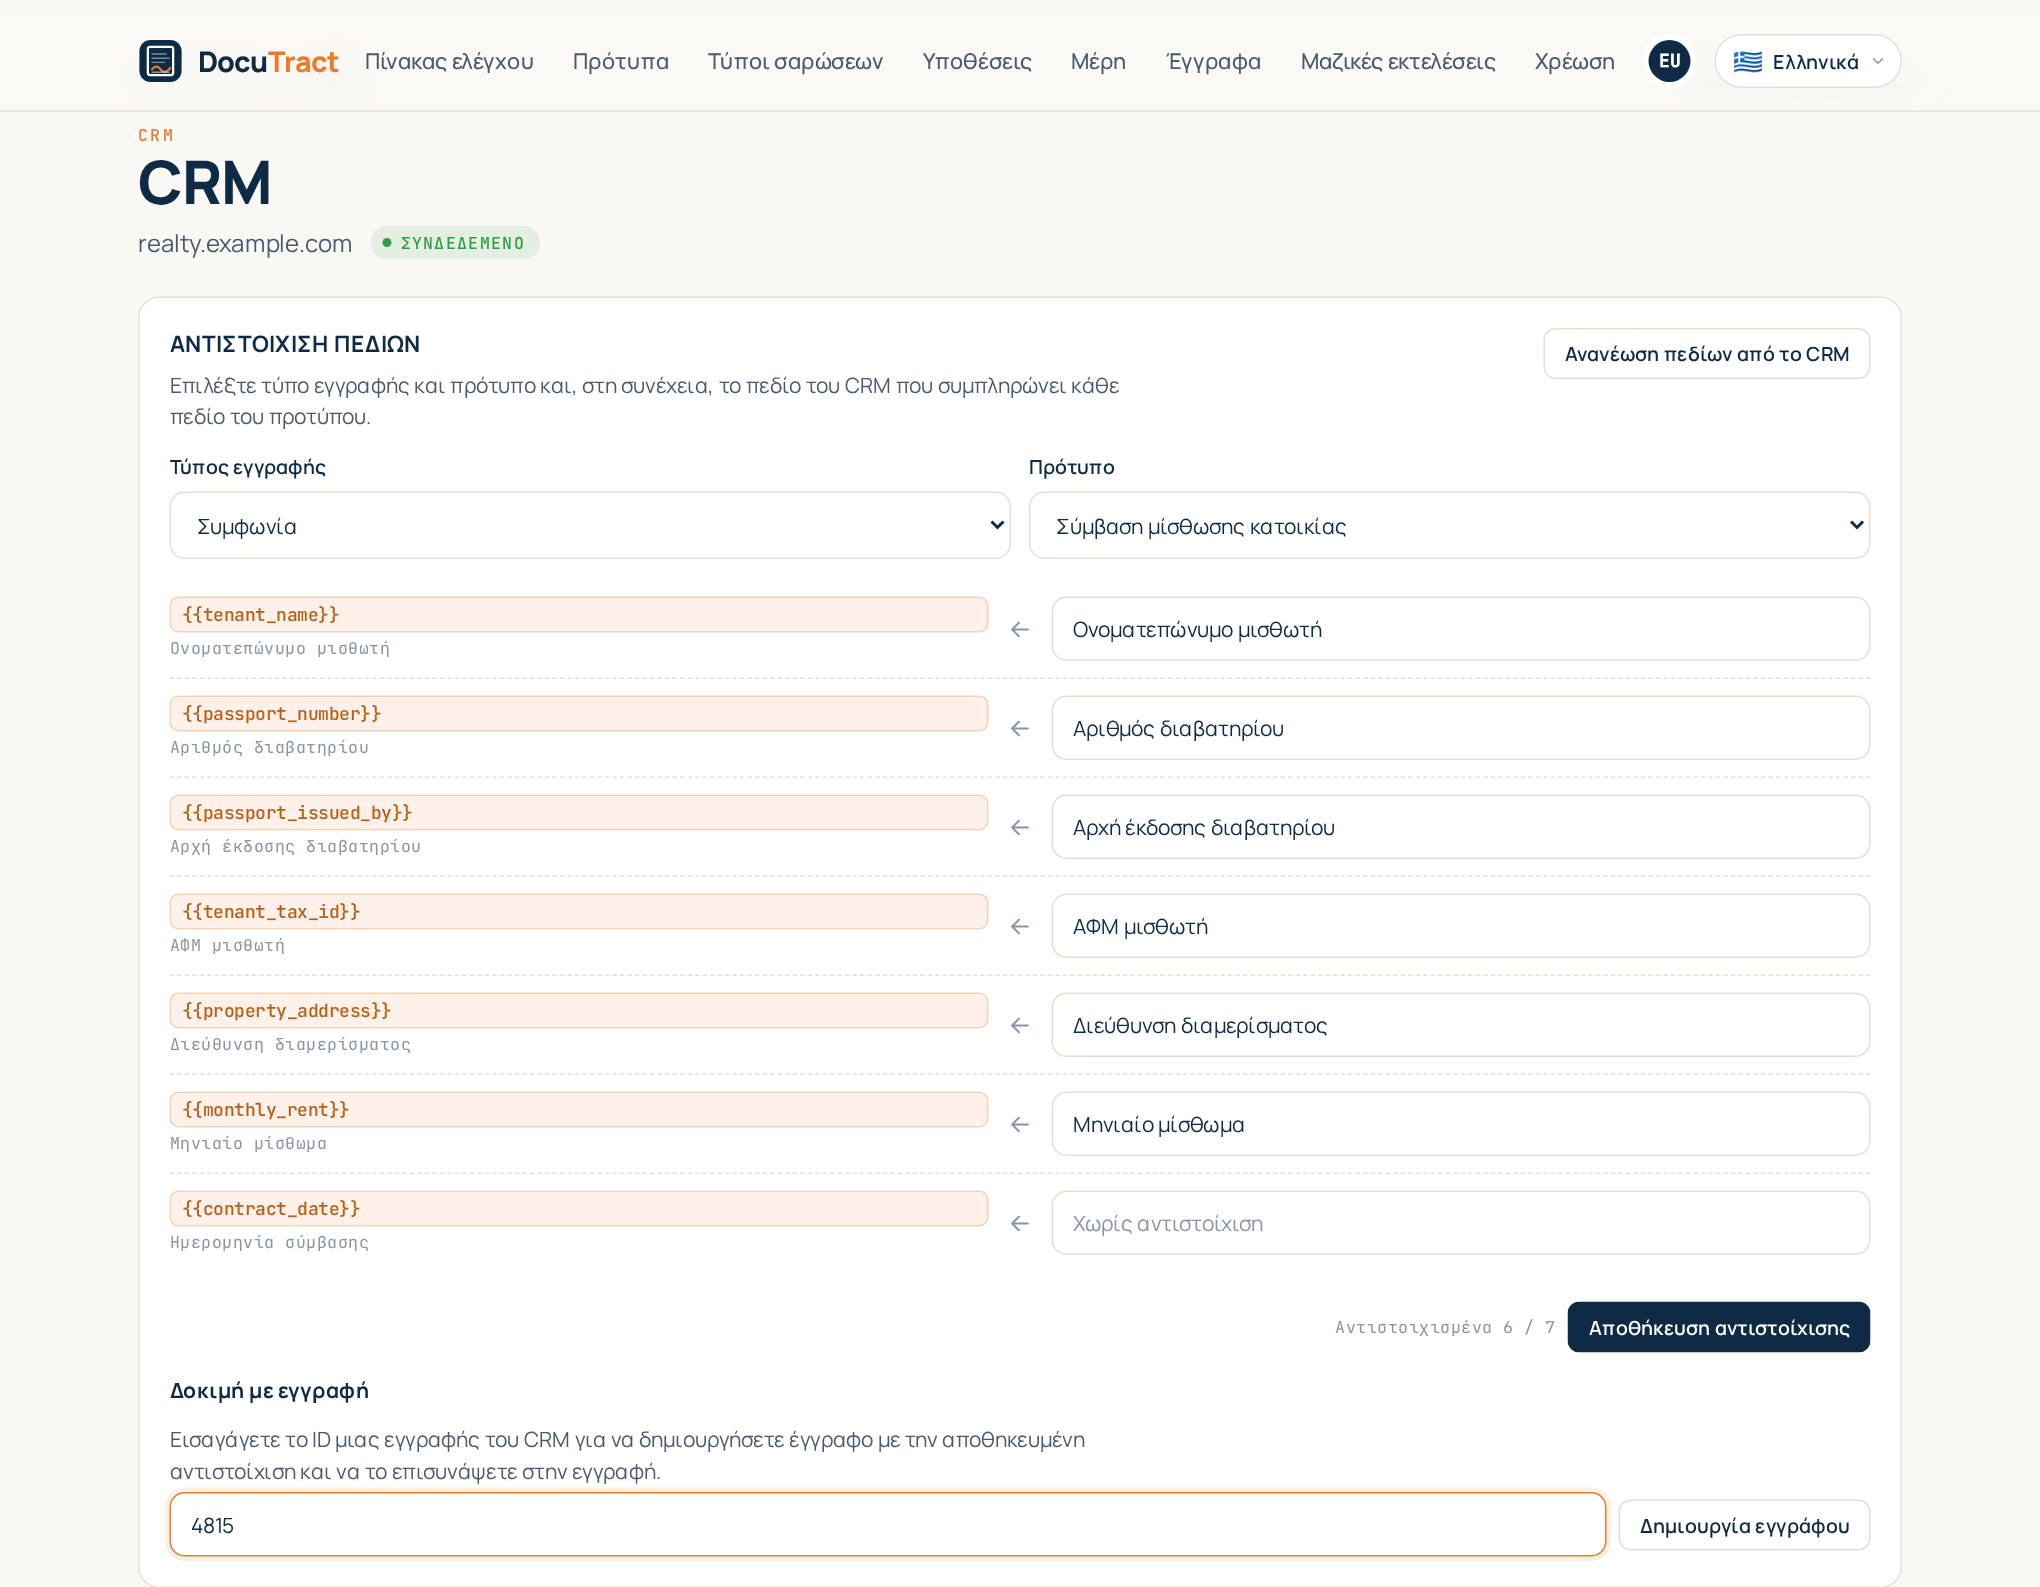Click Ανανέωση πεδίων από το CRM button
The width and height of the screenshot is (2040, 1587).
pos(1706,354)
